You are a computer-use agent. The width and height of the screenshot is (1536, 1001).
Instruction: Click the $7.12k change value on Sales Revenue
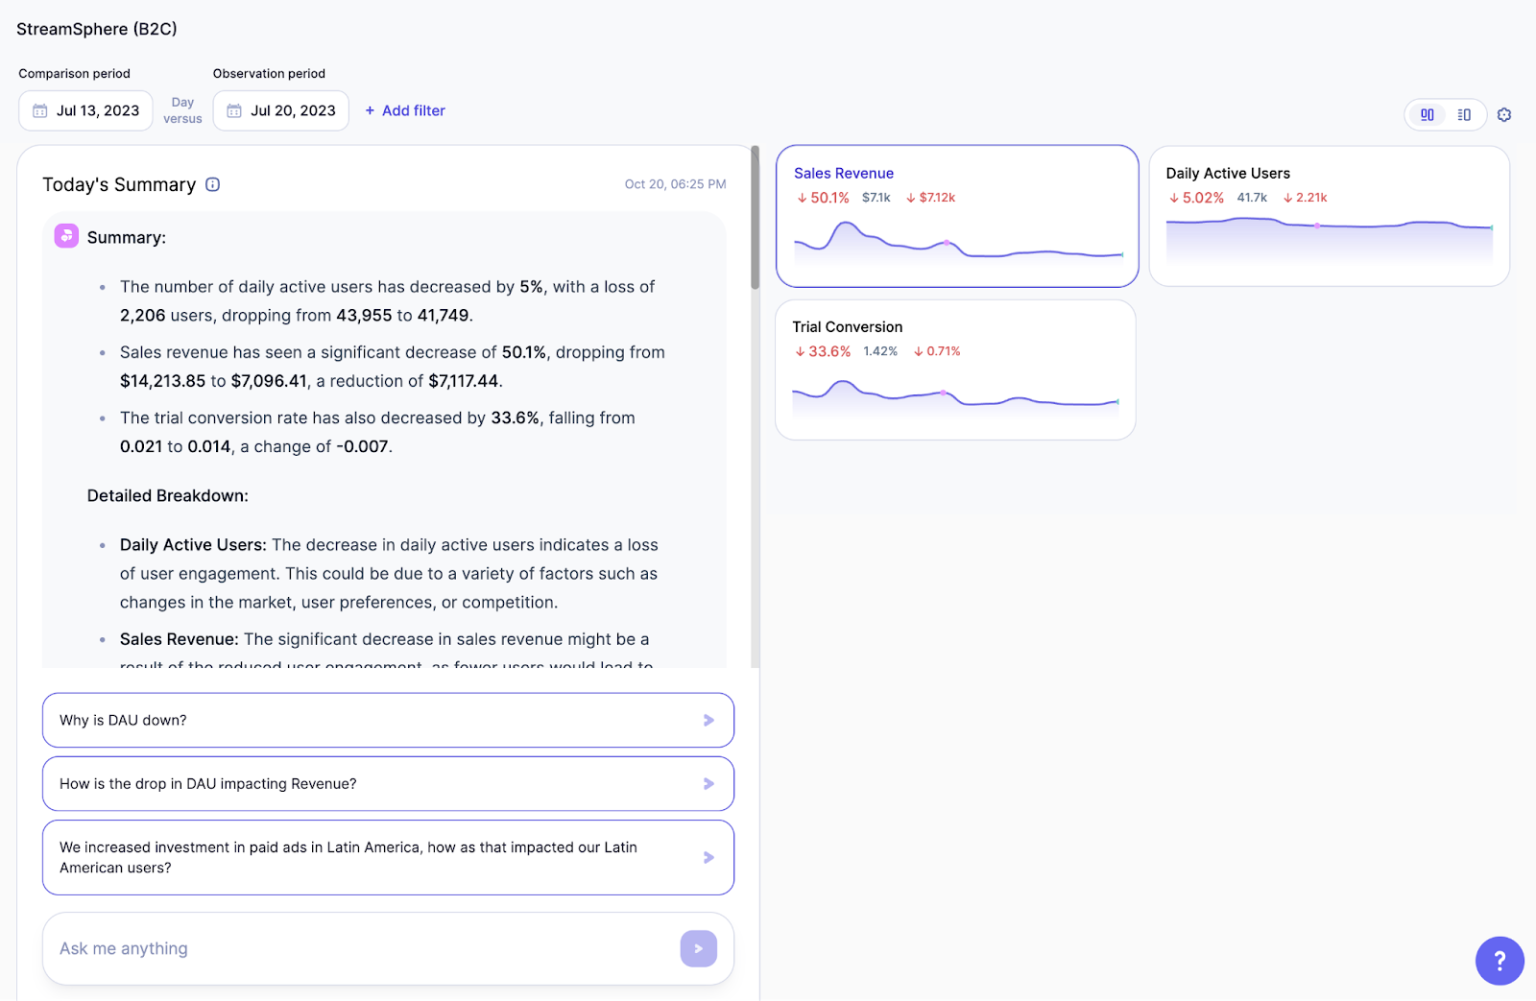[931, 198]
